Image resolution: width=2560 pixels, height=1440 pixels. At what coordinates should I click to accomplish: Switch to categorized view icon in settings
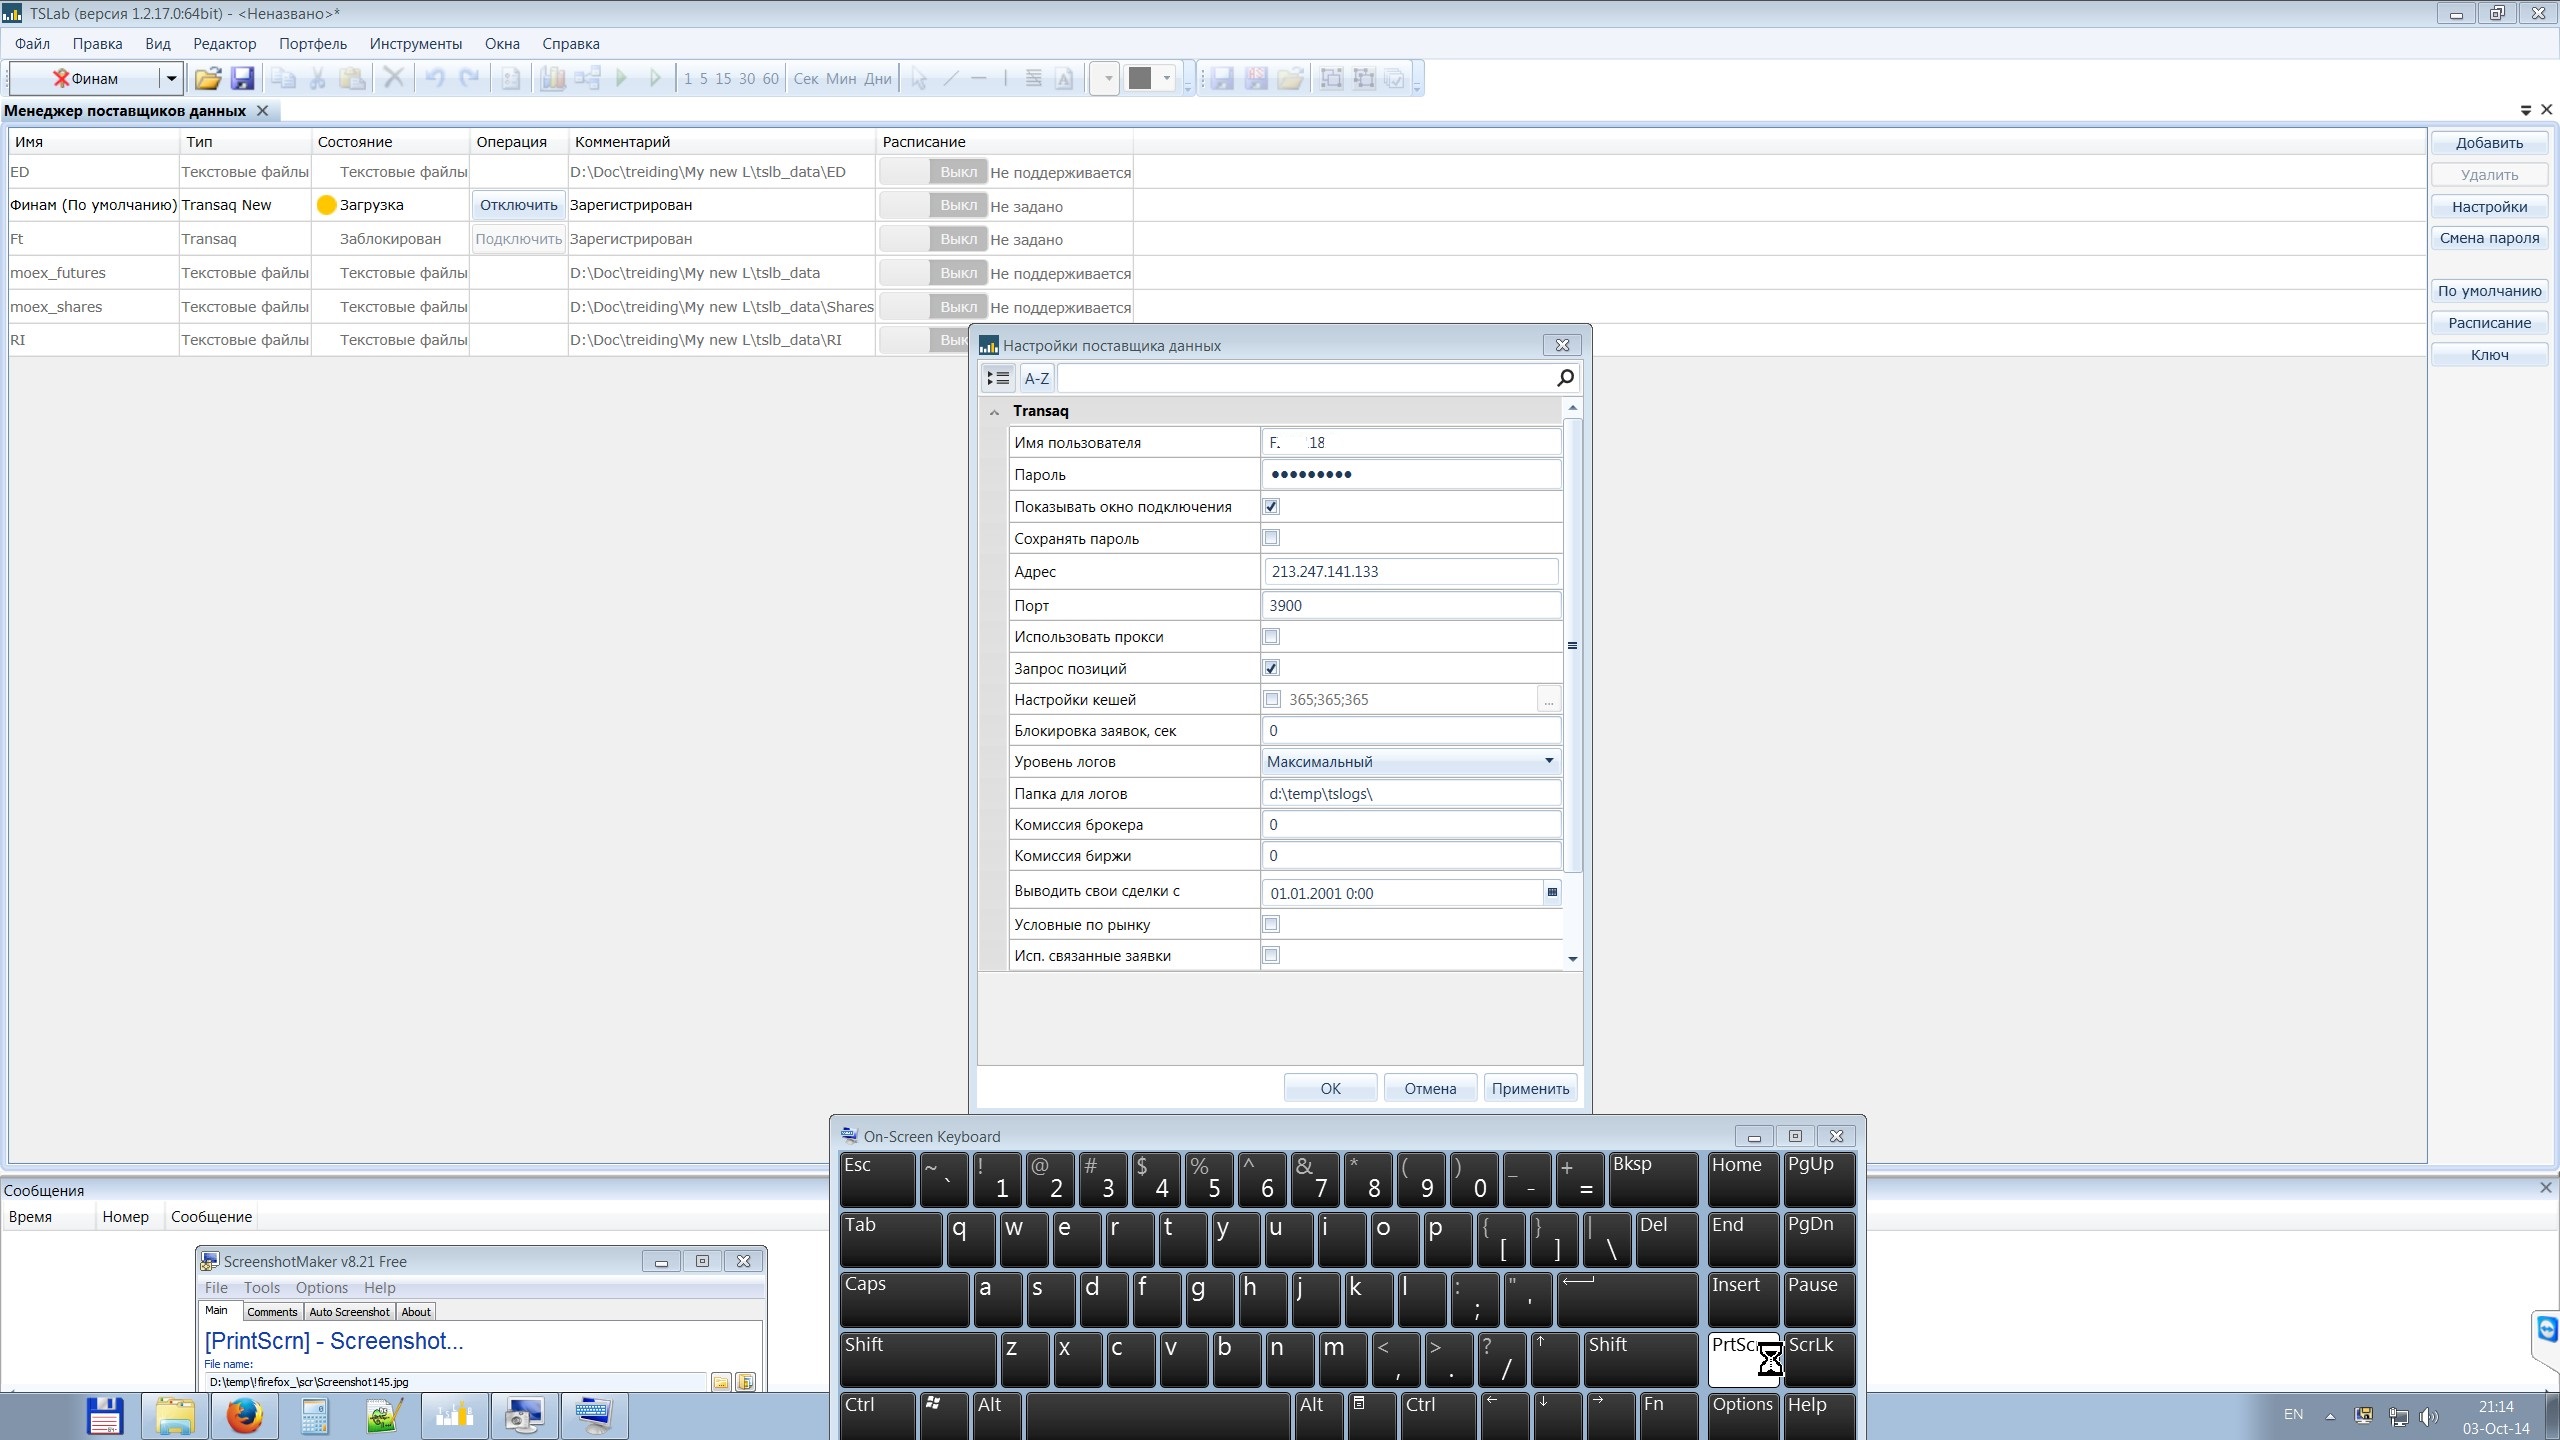998,378
